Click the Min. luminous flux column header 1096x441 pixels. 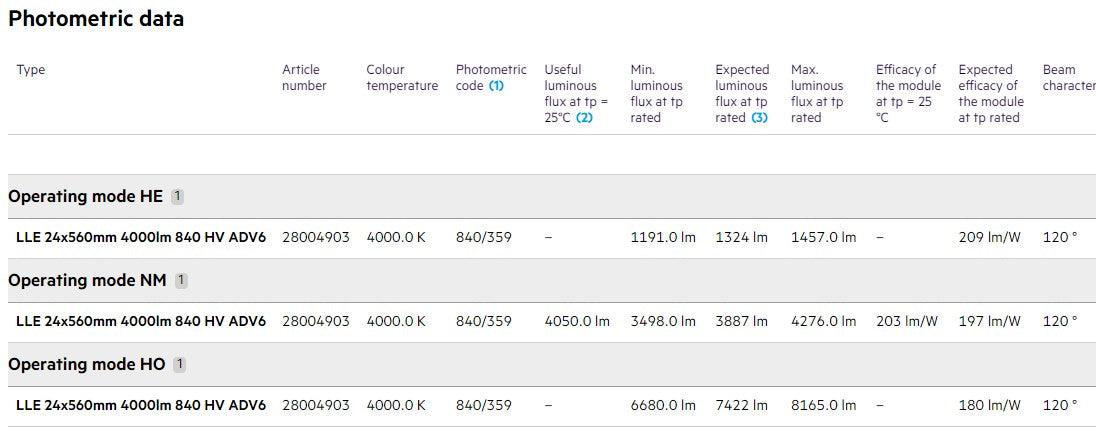pyautogui.click(x=656, y=94)
